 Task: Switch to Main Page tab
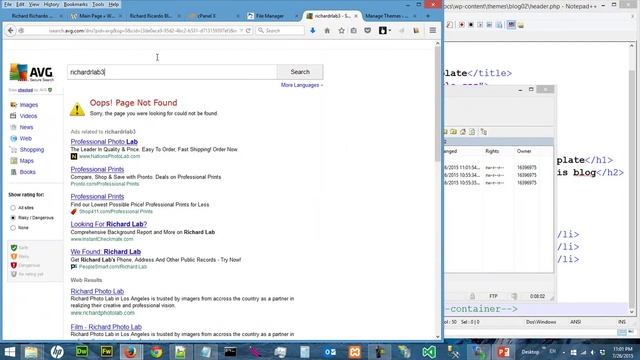coord(96,16)
